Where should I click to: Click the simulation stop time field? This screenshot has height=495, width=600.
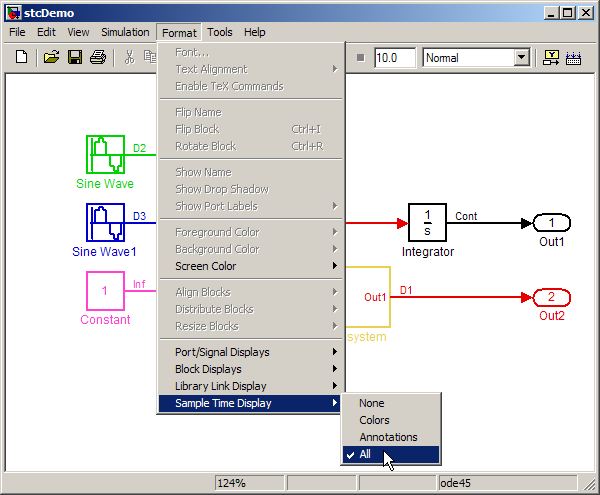tap(395, 58)
